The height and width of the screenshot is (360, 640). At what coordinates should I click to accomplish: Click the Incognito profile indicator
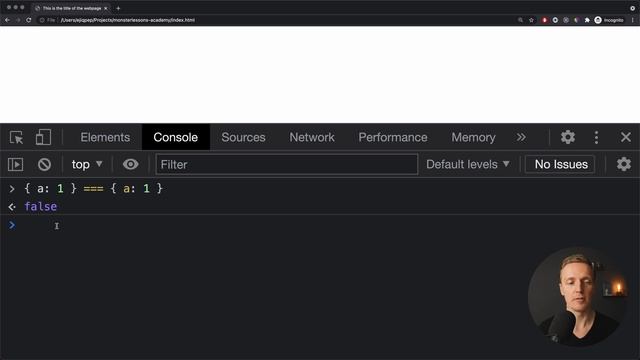pos(609,20)
